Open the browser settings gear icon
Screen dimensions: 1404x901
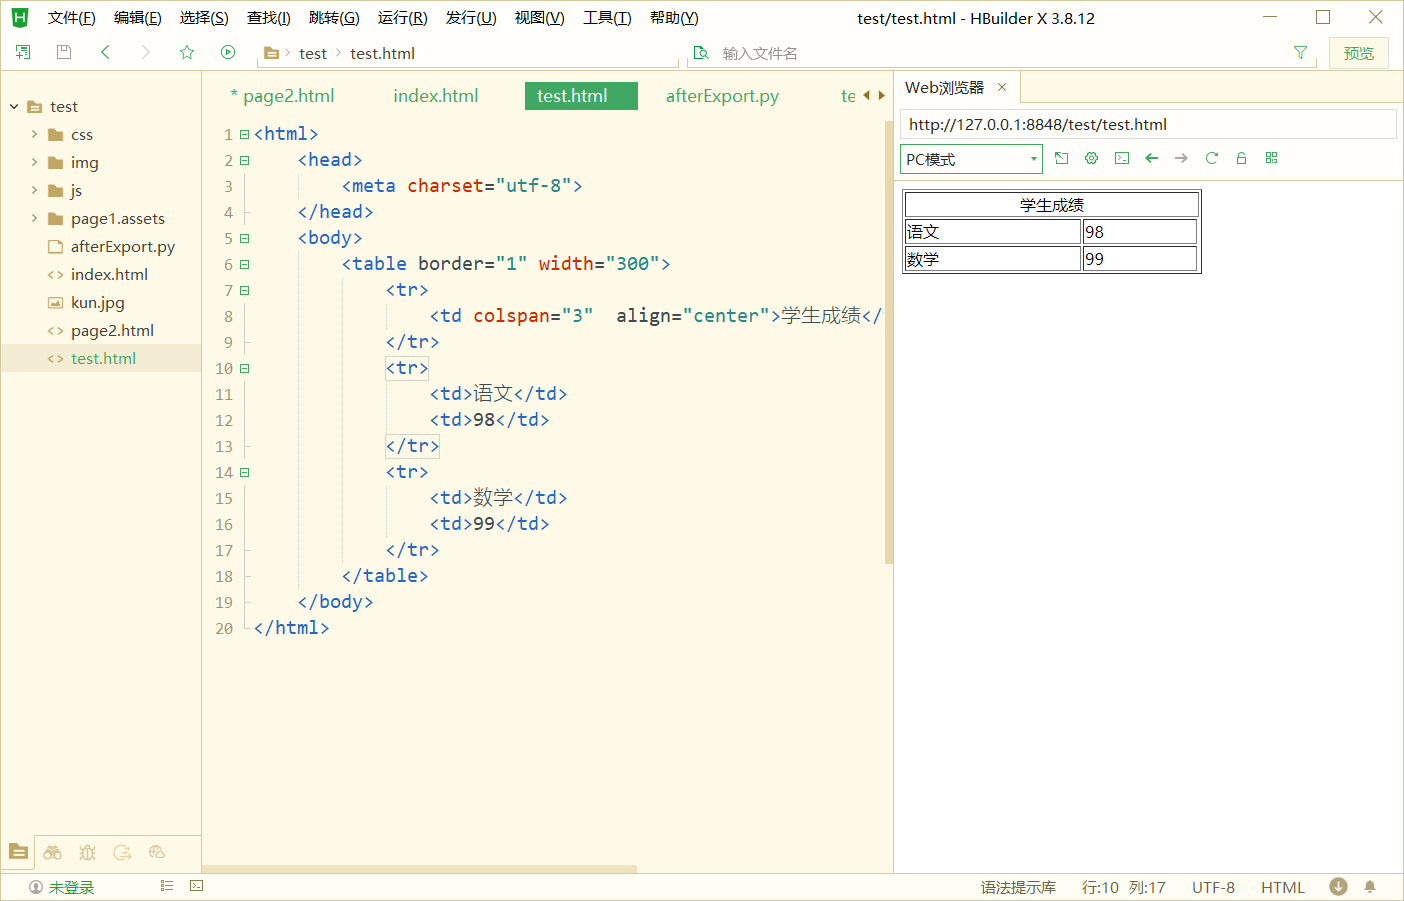click(1092, 158)
